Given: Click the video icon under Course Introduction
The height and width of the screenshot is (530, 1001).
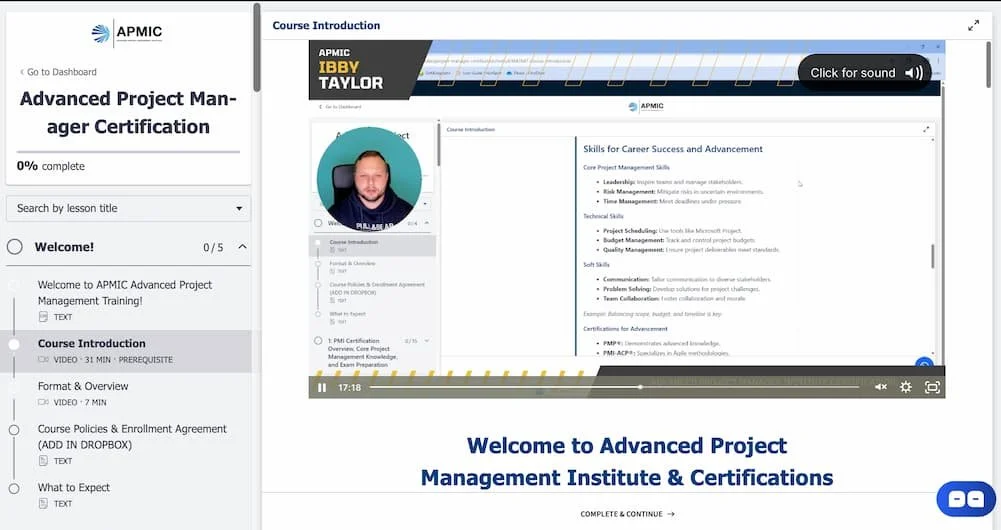Looking at the screenshot, I should 43,360.
